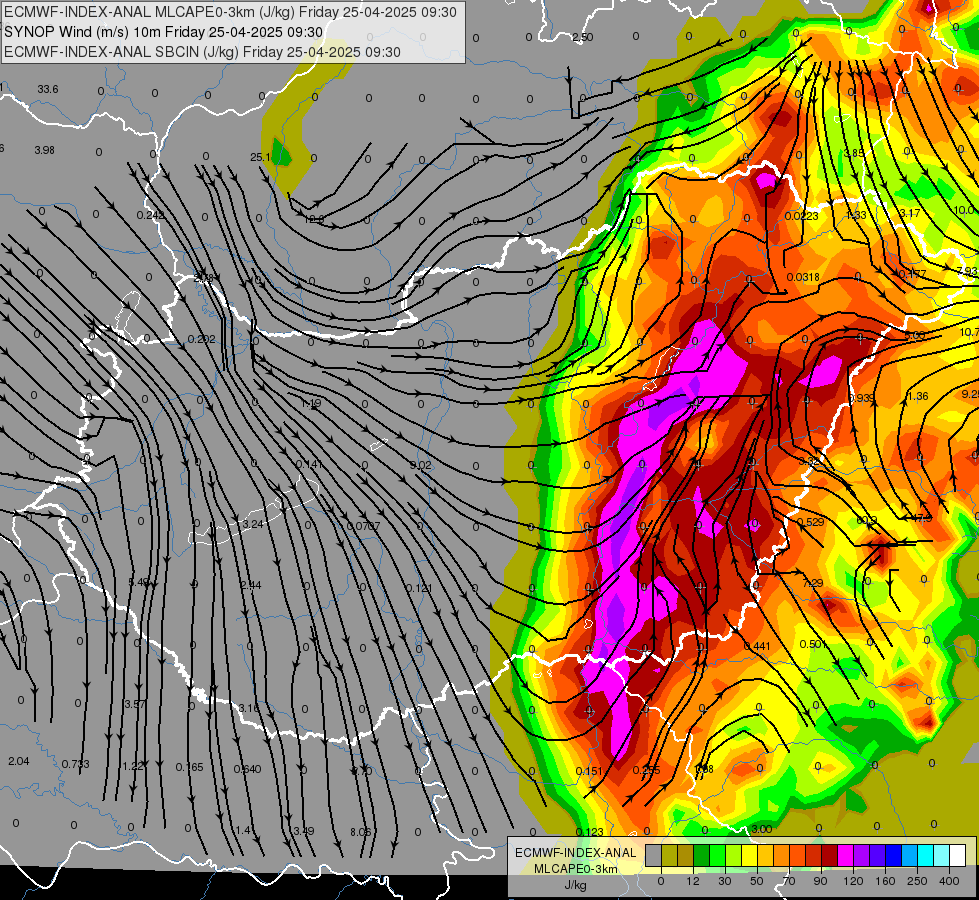
Task: Click the title line 'ECMWF-INDEX-ANAL MLCAPE0-3km (J/kg)'
Action: point(149,12)
